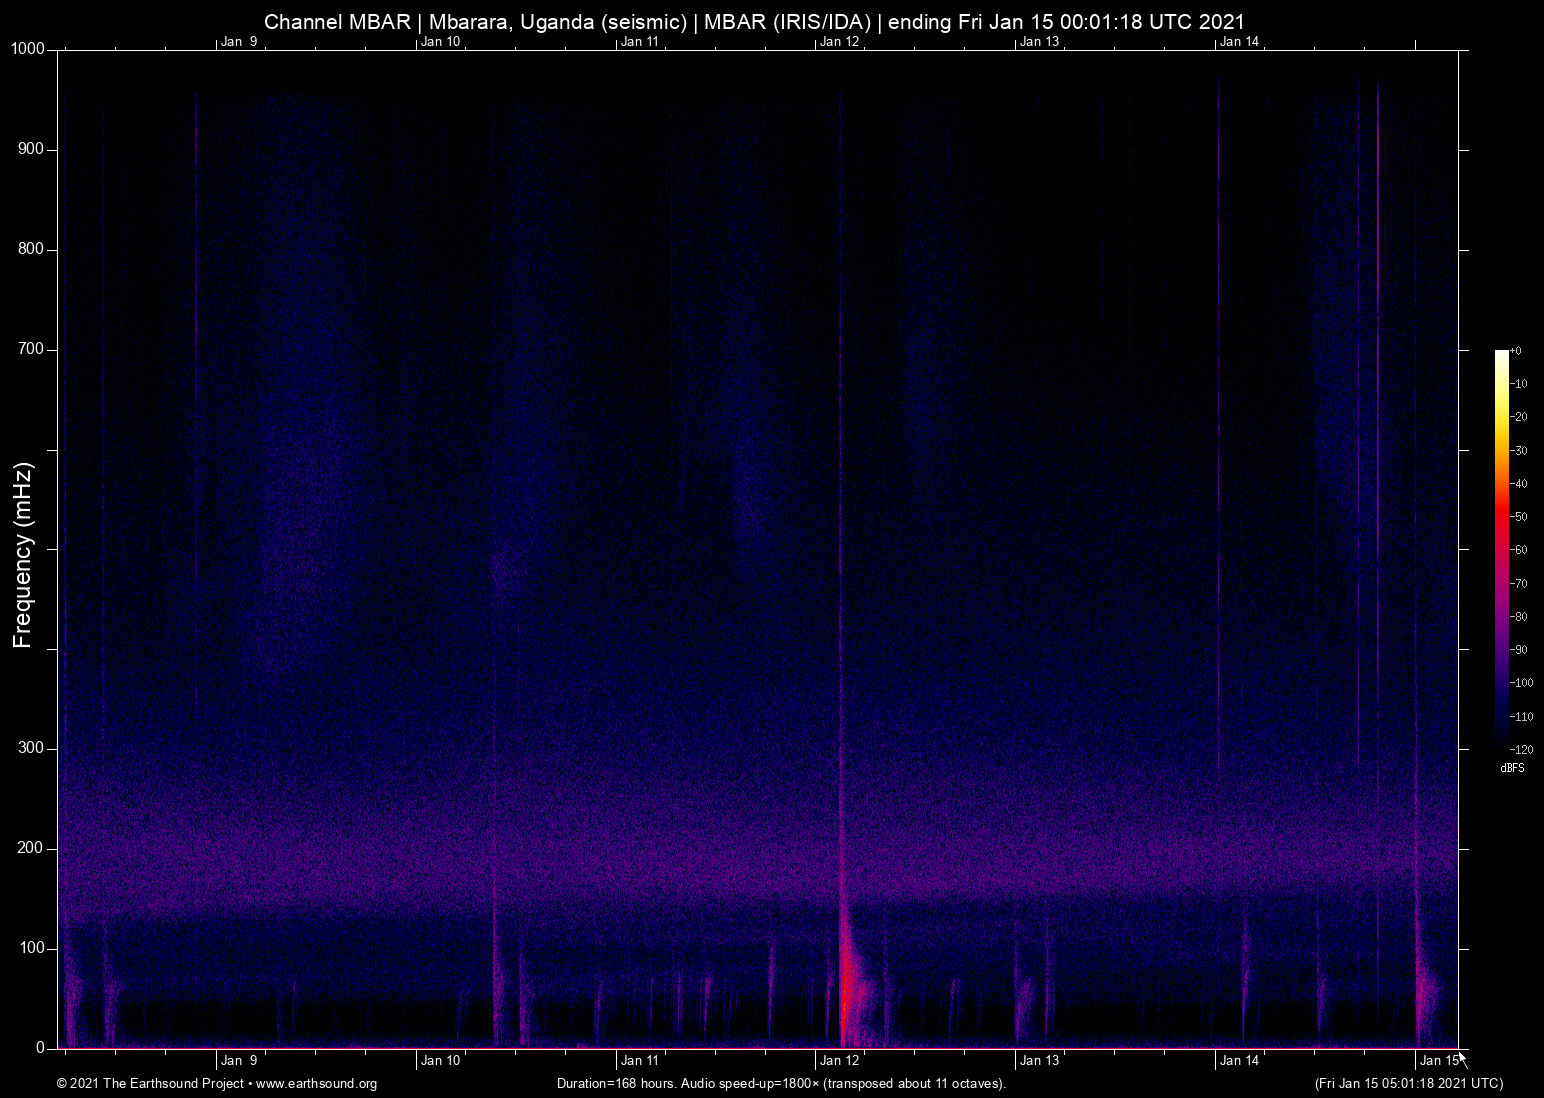Click the spectrogram title starting 'Channel MBAR'
This screenshot has width=1544, height=1098.
pyautogui.click(x=755, y=21)
